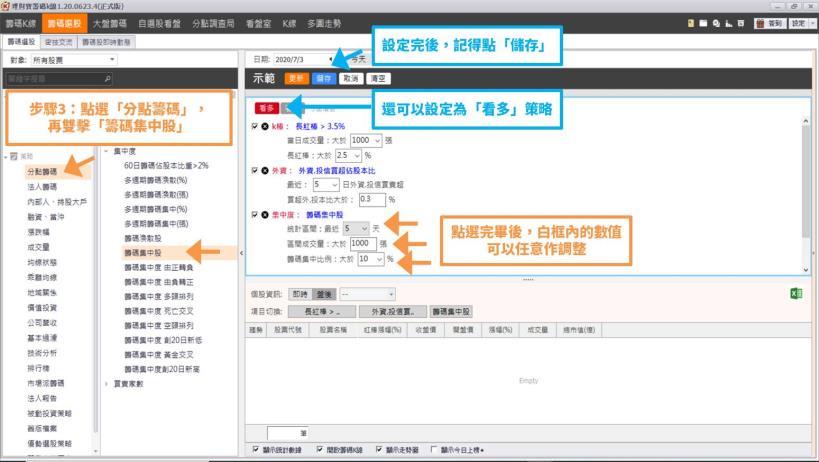Image resolution: width=819 pixels, height=462 pixels.
Task: Click the 成交量 column header
Action: click(x=537, y=330)
